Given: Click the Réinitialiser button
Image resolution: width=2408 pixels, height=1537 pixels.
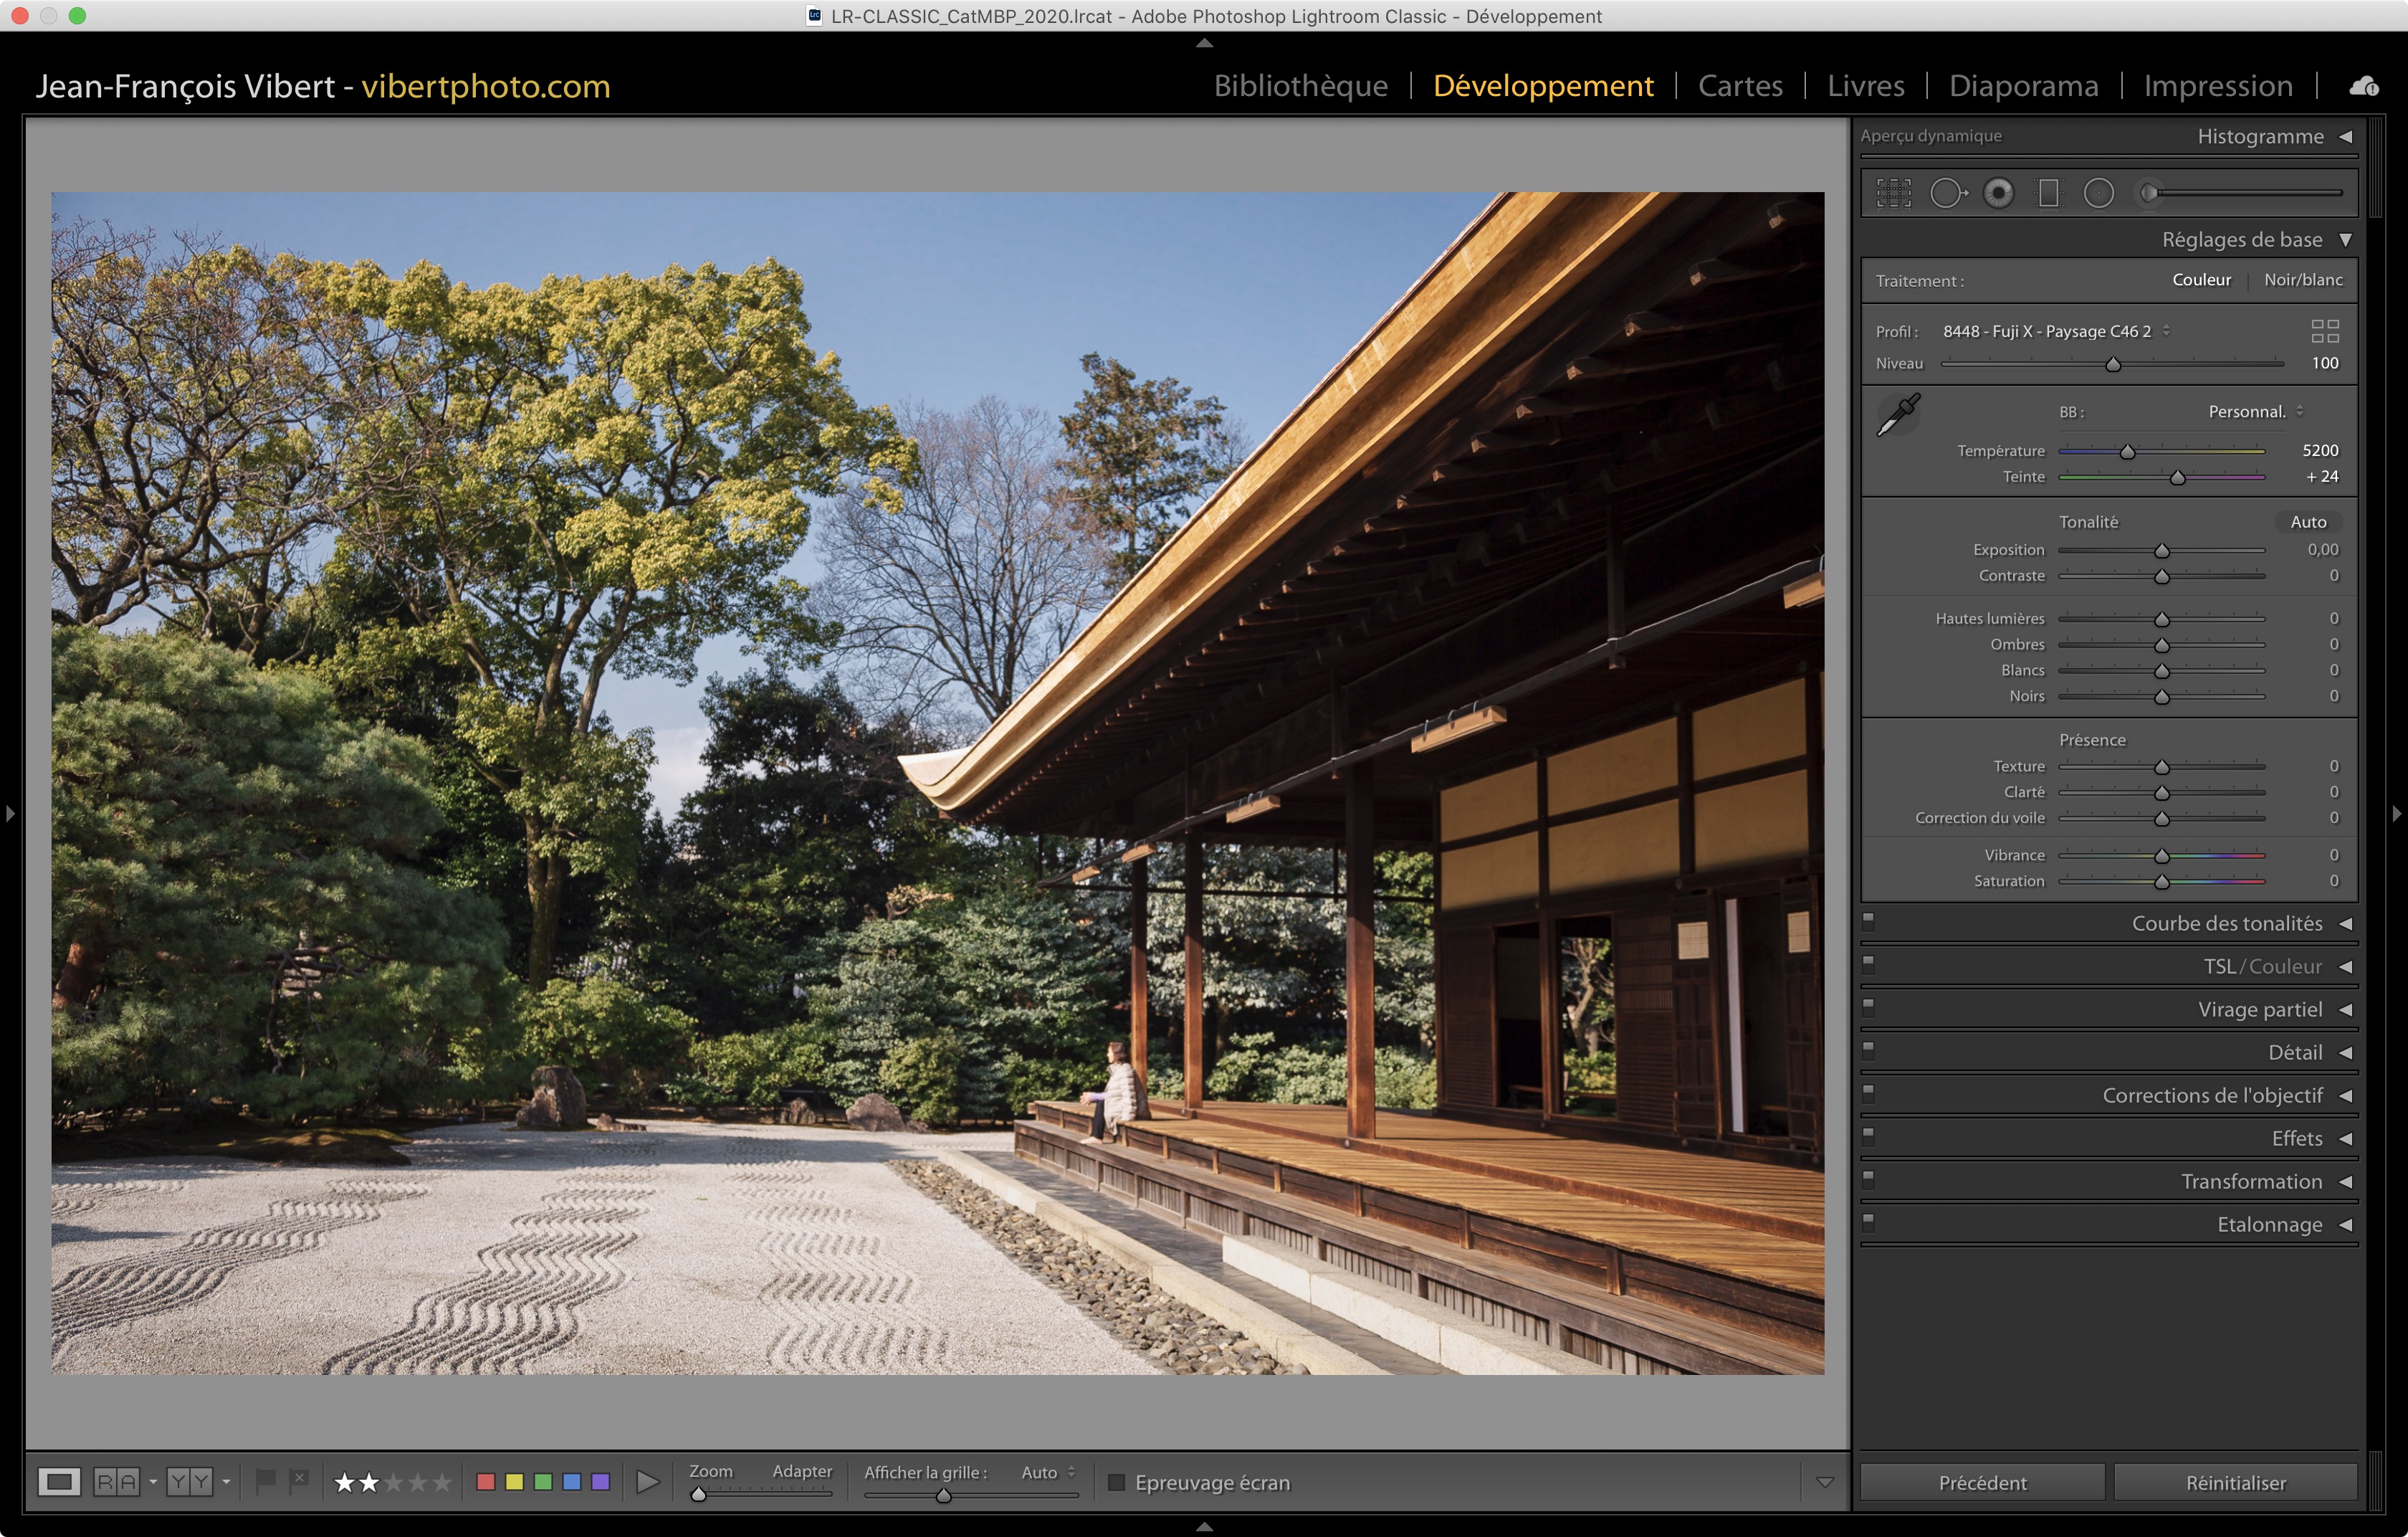Looking at the screenshot, I should click(2235, 1482).
